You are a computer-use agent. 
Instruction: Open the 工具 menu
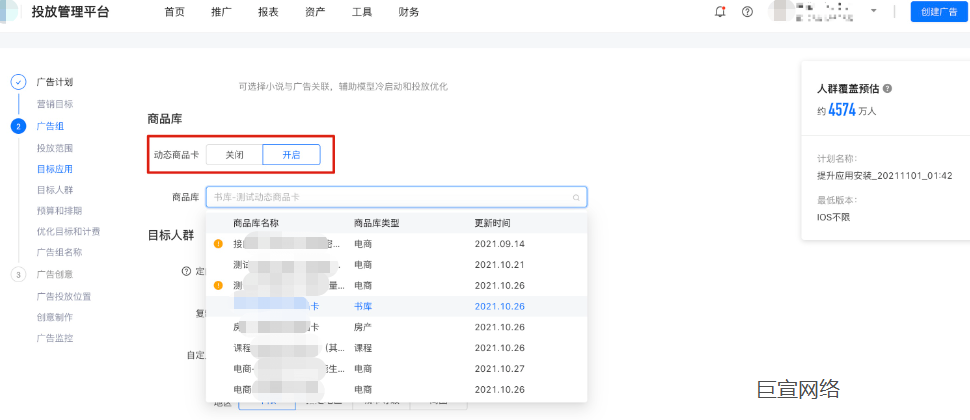point(362,12)
